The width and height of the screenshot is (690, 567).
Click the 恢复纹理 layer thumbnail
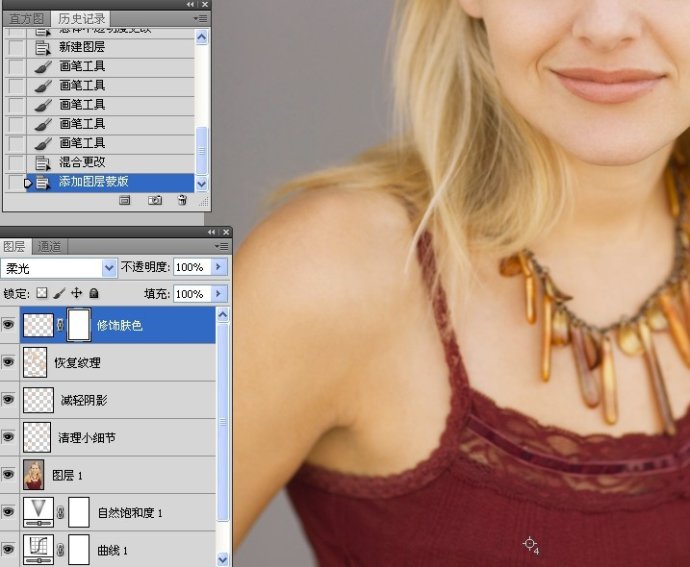tap(35, 362)
